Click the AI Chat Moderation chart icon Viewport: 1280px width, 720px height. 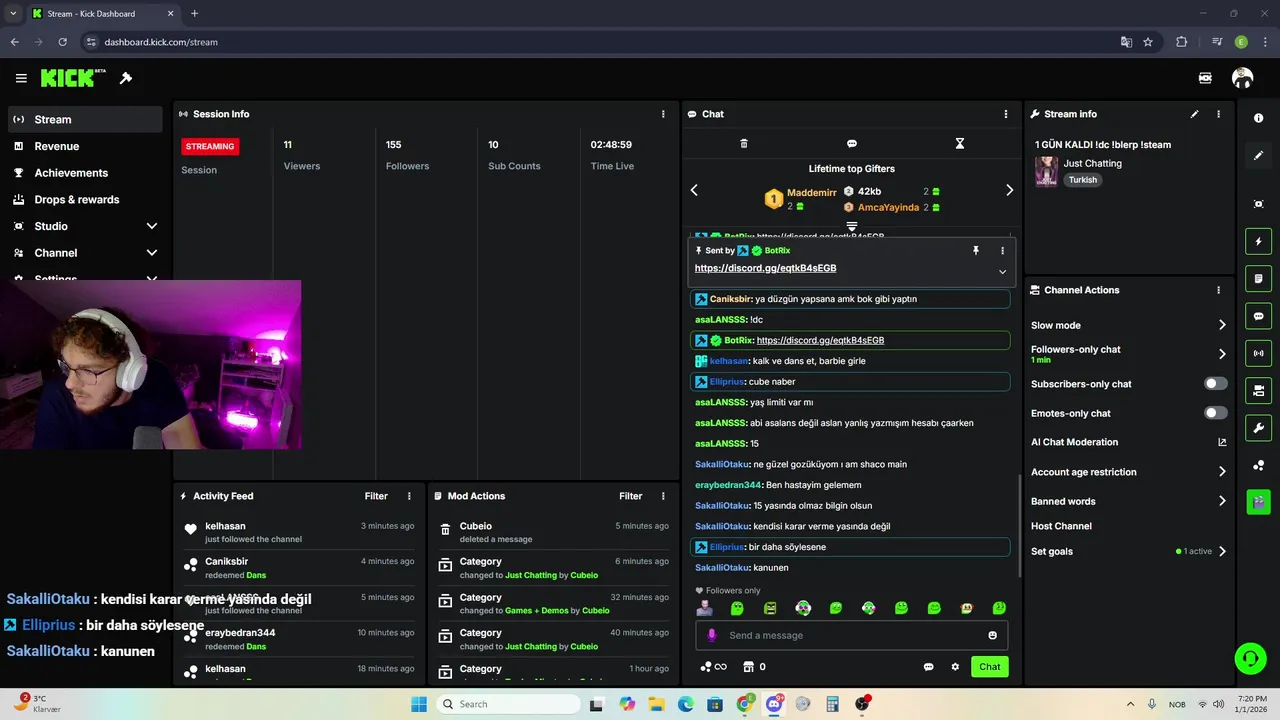[x=1222, y=442]
